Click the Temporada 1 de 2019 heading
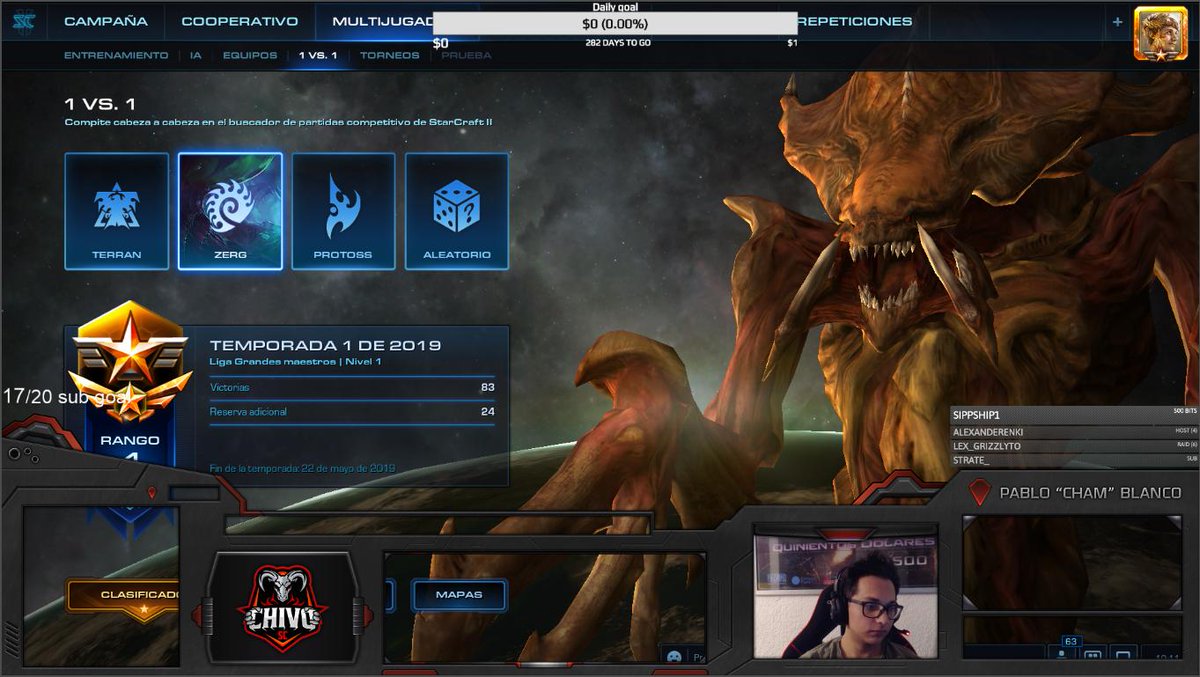The image size is (1200, 677). click(325, 345)
